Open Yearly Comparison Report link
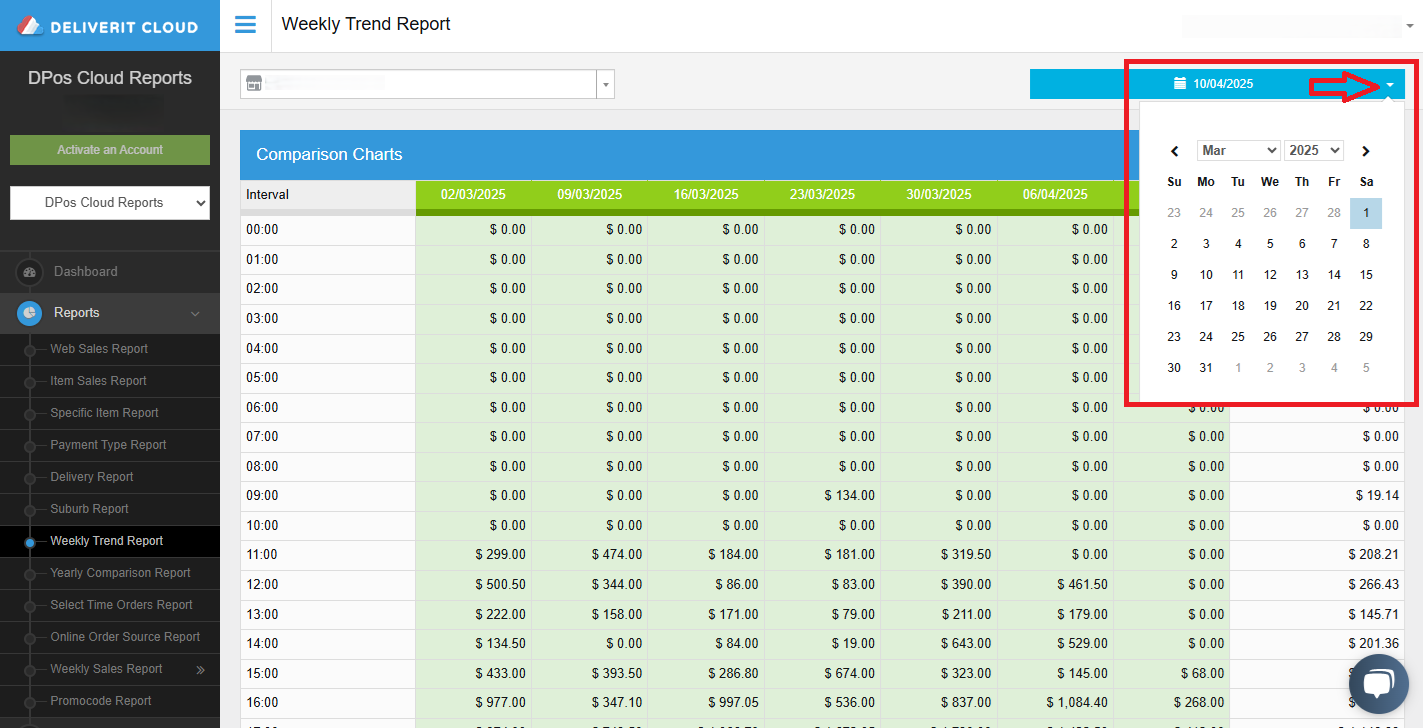This screenshot has height=728, width=1423. (x=120, y=573)
